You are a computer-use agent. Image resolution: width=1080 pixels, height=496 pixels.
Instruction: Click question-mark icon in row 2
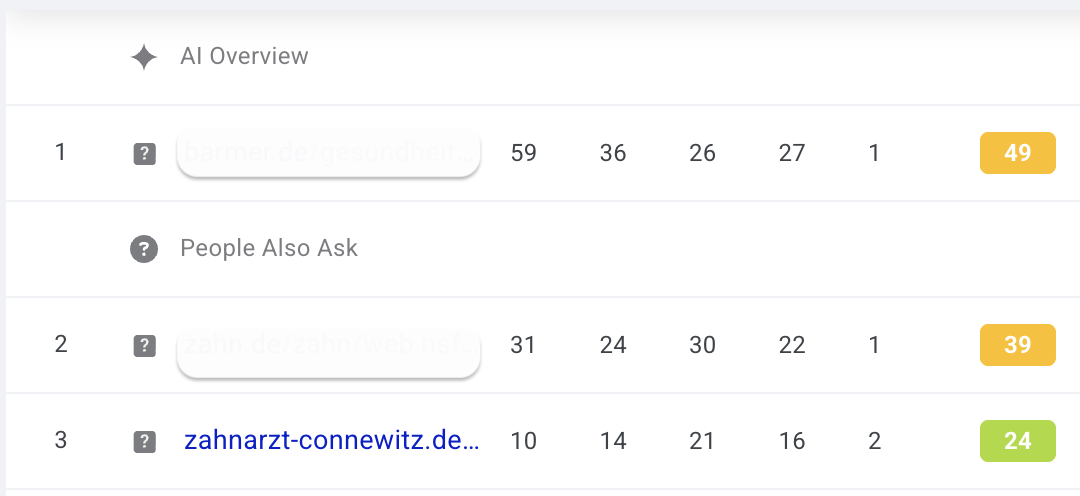click(x=144, y=346)
